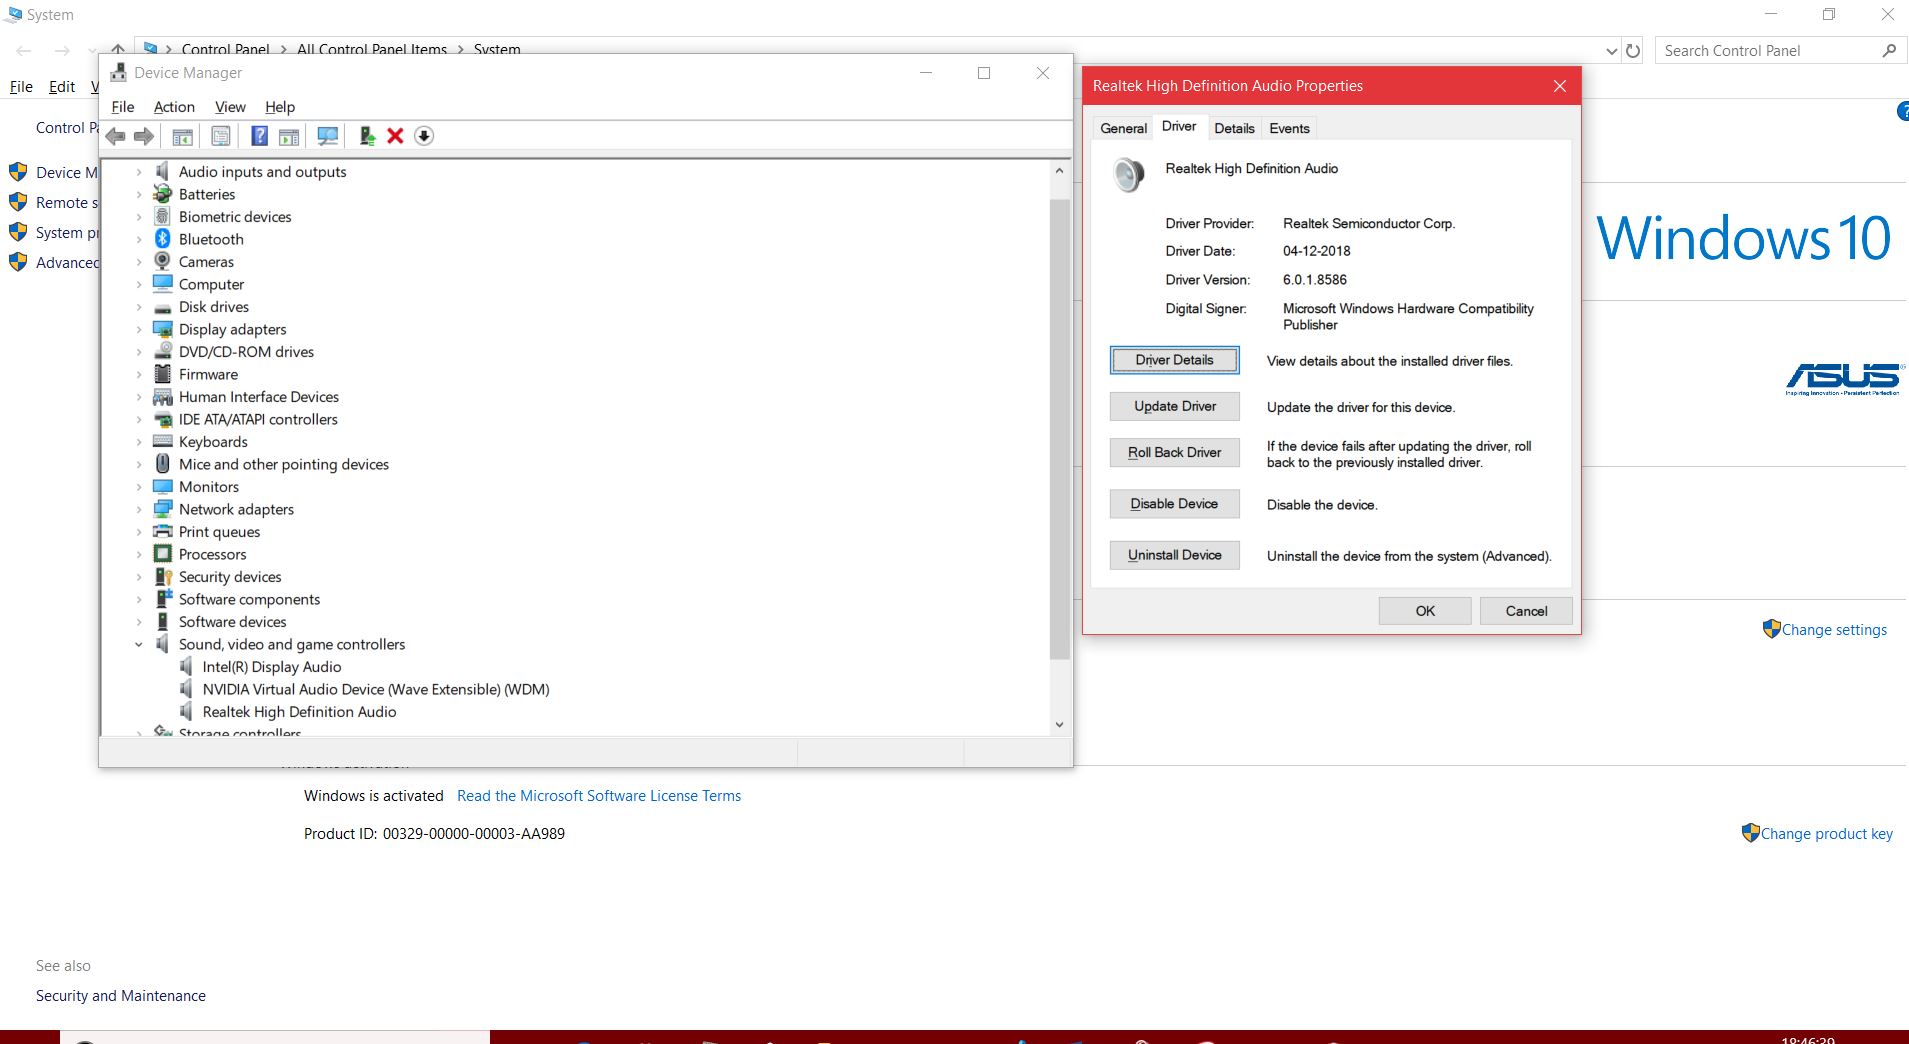The width and height of the screenshot is (1909, 1044).
Task: Select the Firmware category icon
Action: [x=163, y=374]
